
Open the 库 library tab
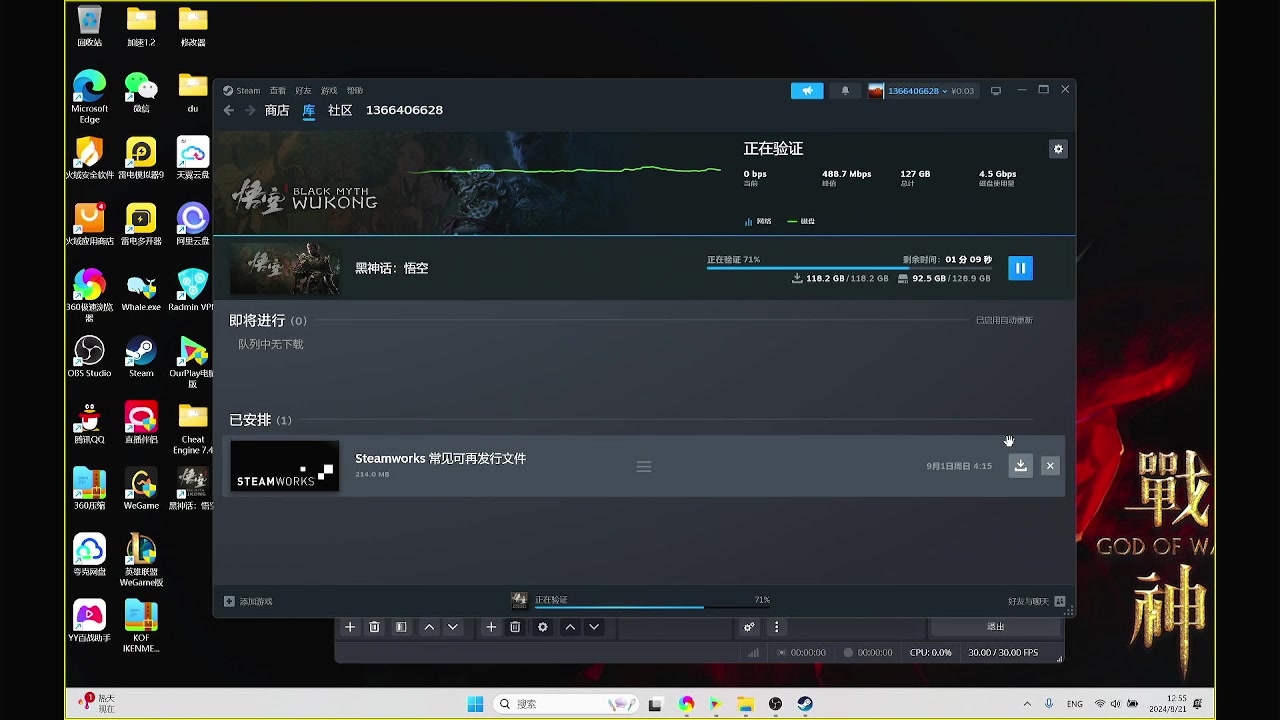(x=309, y=110)
